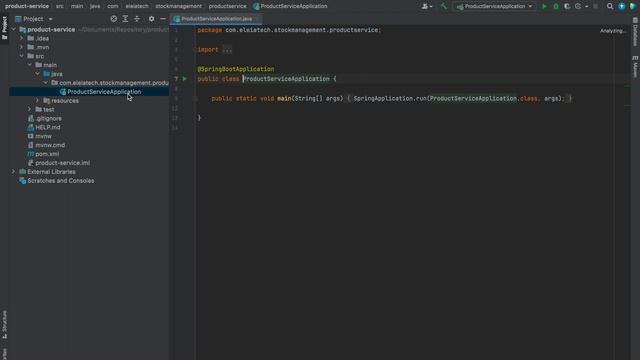Viewport: 640px width, 360px height.
Task: Click Expand All in Project panel
Action: [125, 19]
